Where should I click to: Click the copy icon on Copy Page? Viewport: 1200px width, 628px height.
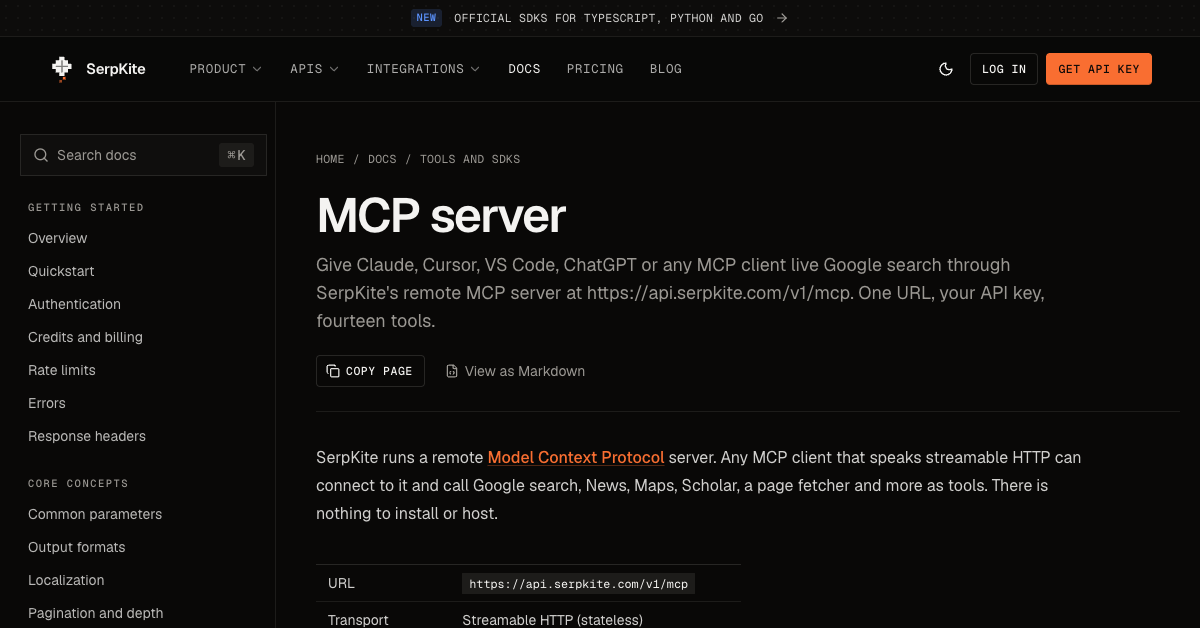click(x=333, y=371)
